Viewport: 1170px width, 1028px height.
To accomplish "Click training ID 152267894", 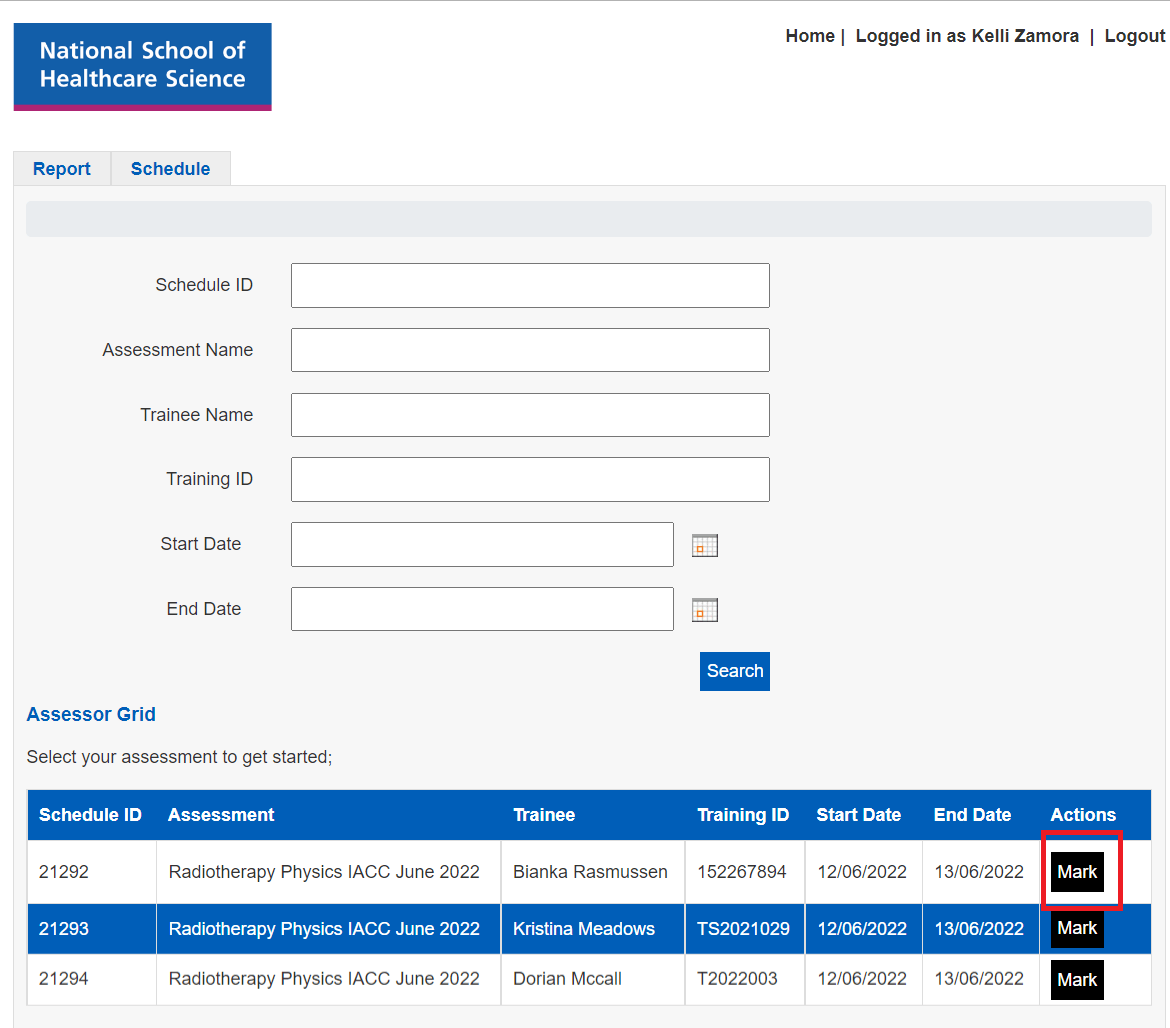I will point(742,871).
